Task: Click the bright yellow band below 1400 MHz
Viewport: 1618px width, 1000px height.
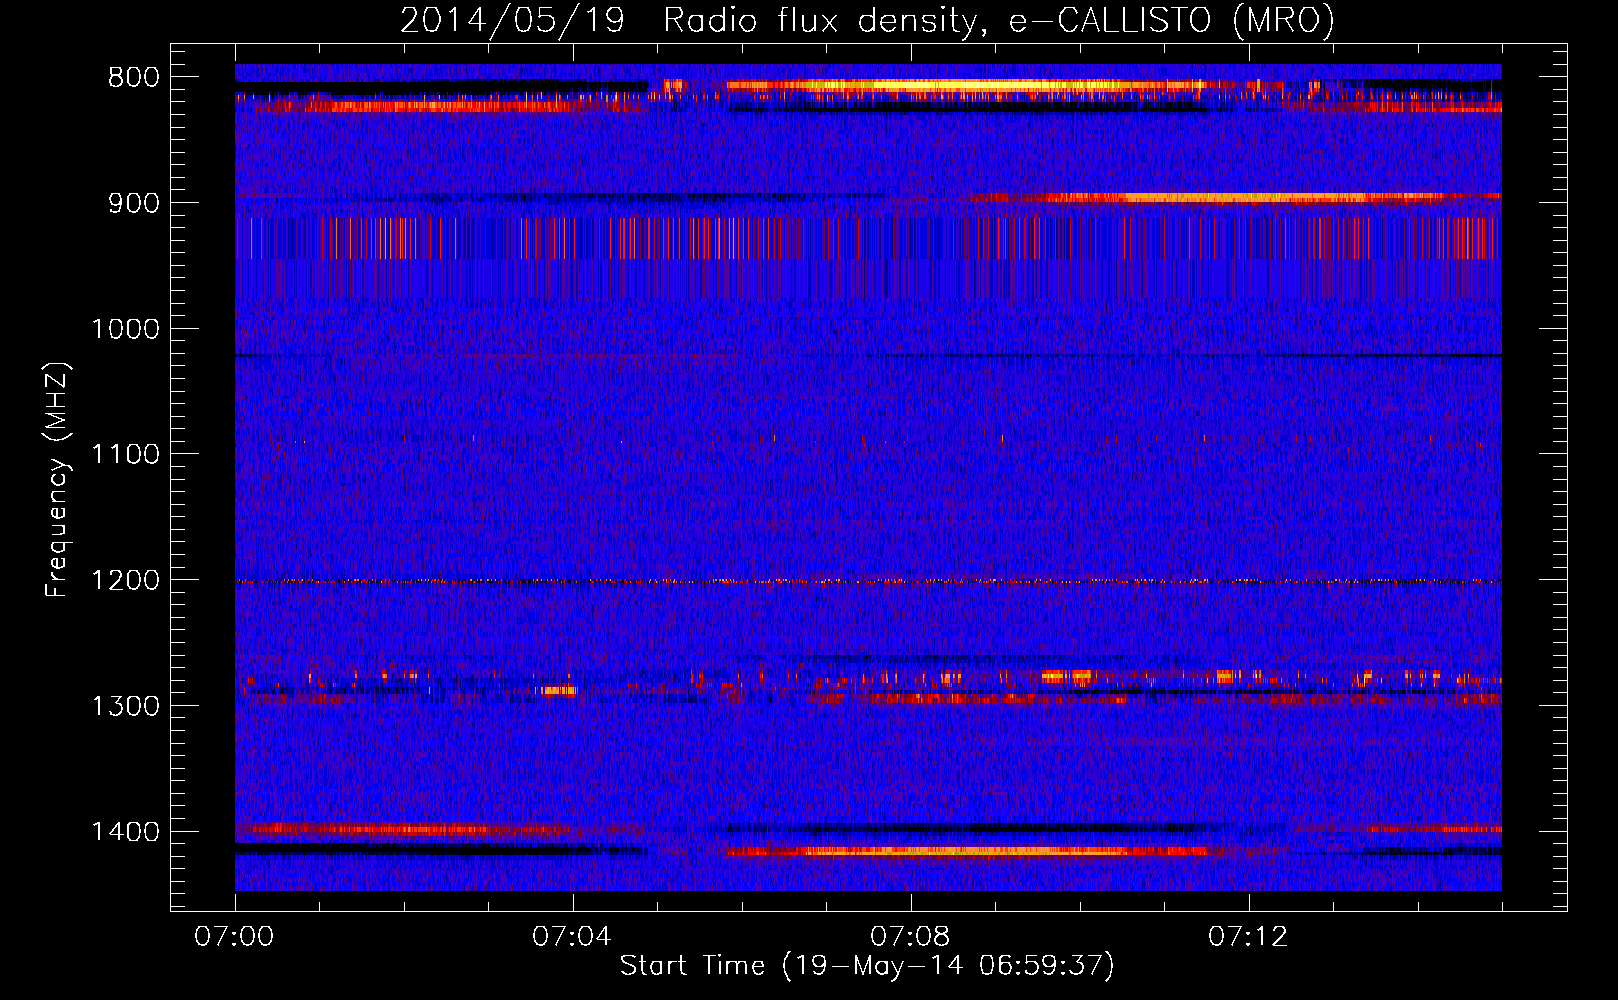Action: tap(965, 851)
